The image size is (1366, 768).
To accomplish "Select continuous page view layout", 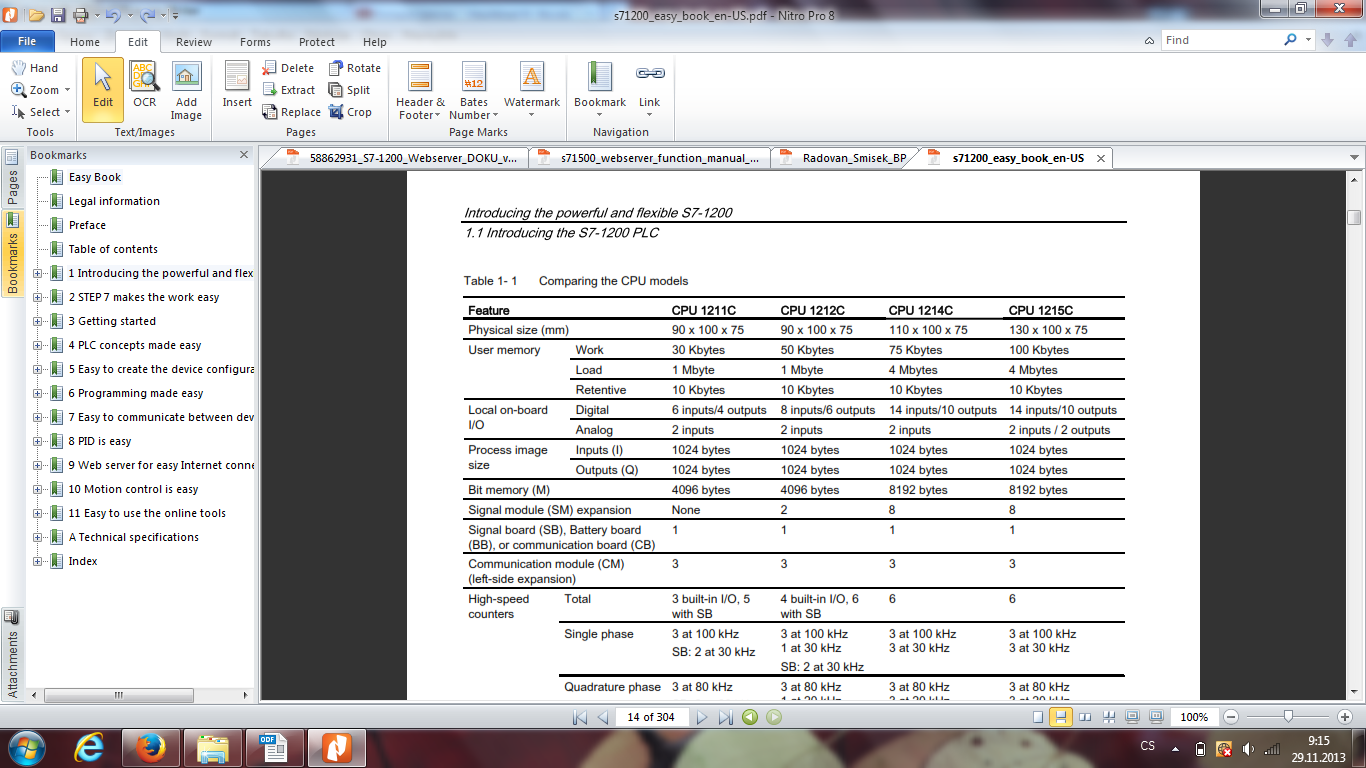I will tap(1061, 717).
